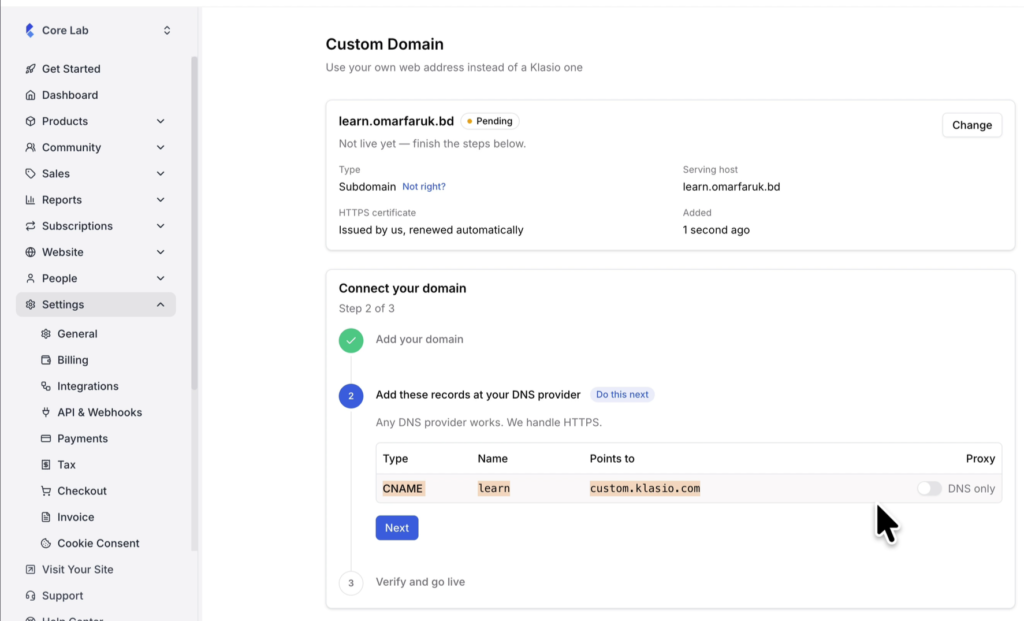1024x621 pixels.
Task: Click the Payments card icon
Action: click(x=46, y=438)
